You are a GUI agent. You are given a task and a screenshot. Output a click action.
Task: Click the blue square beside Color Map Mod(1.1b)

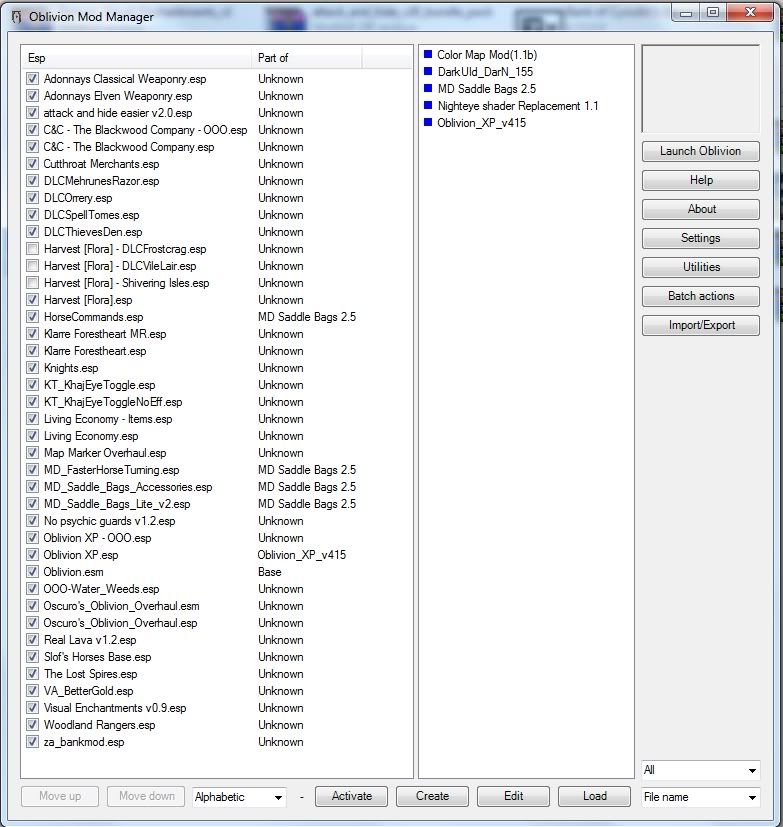pos(428,55)
